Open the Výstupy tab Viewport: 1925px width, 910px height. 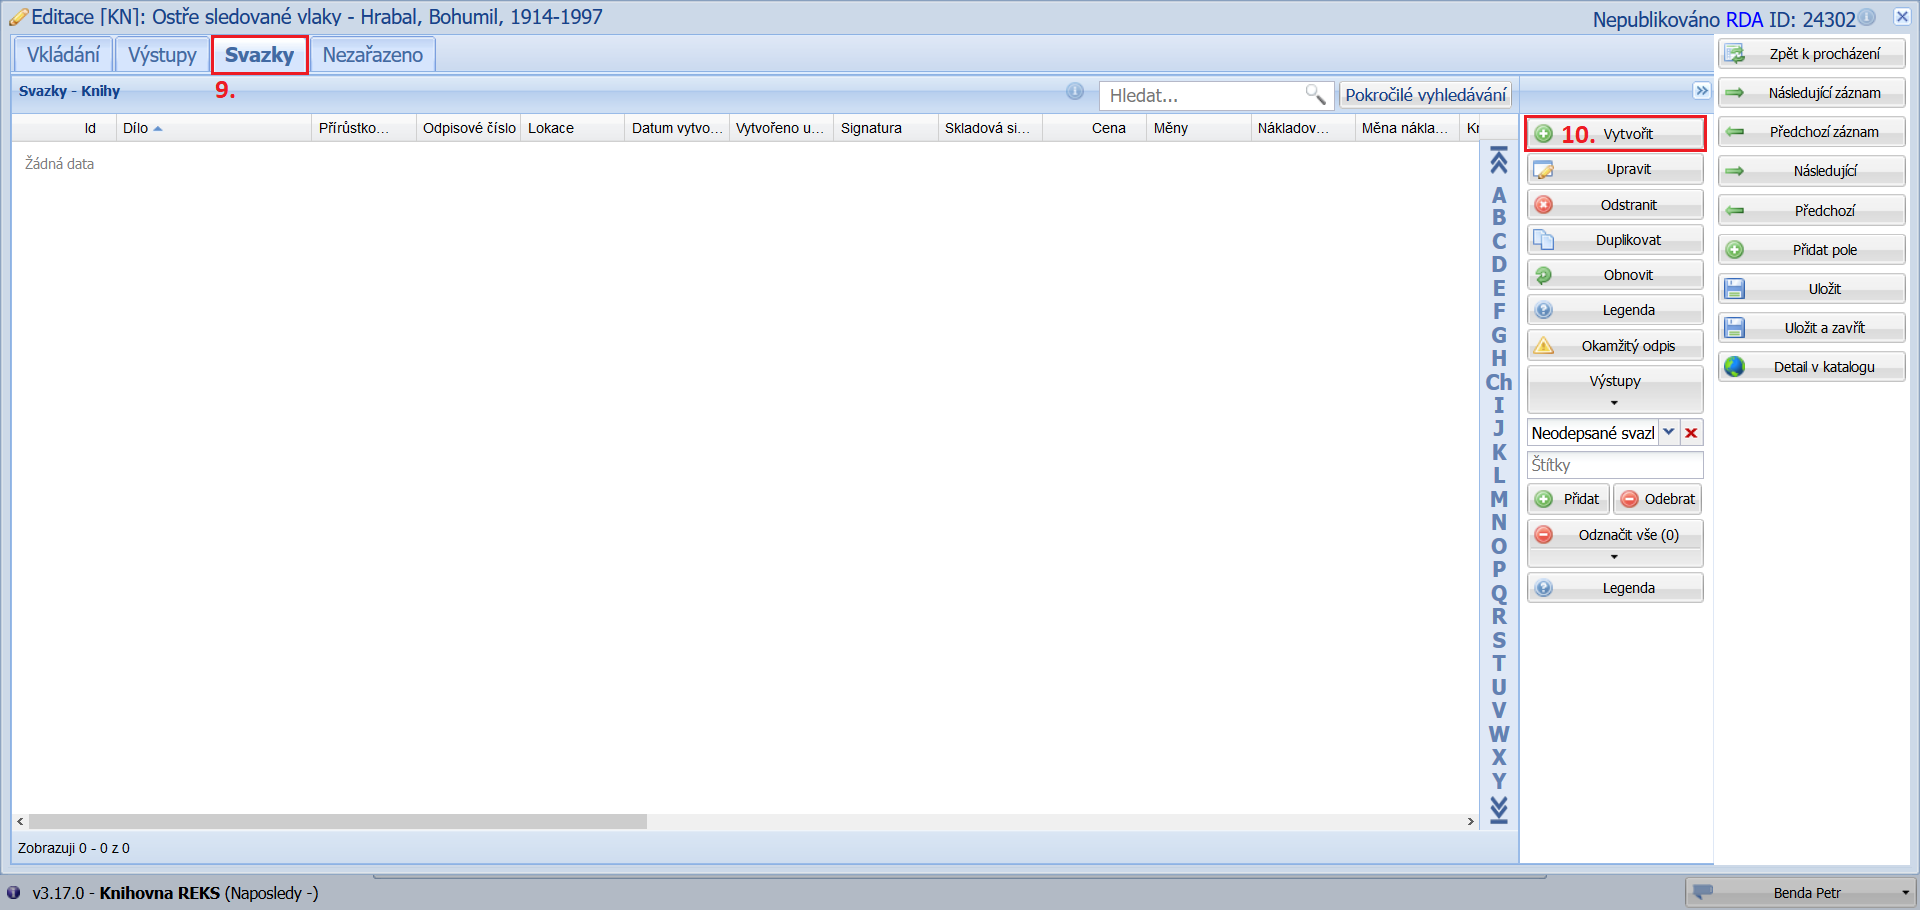point(162,55)
